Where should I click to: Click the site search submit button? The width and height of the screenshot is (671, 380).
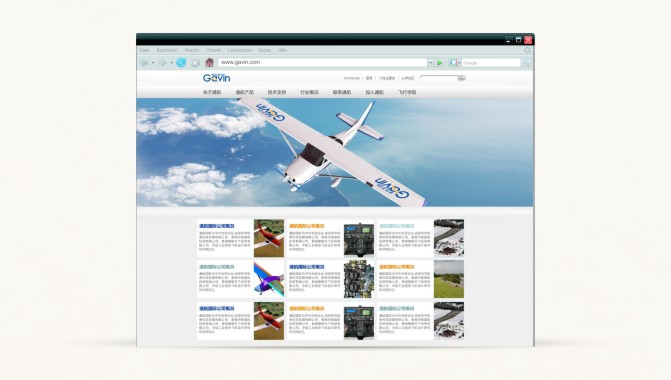tap(461, 78)
